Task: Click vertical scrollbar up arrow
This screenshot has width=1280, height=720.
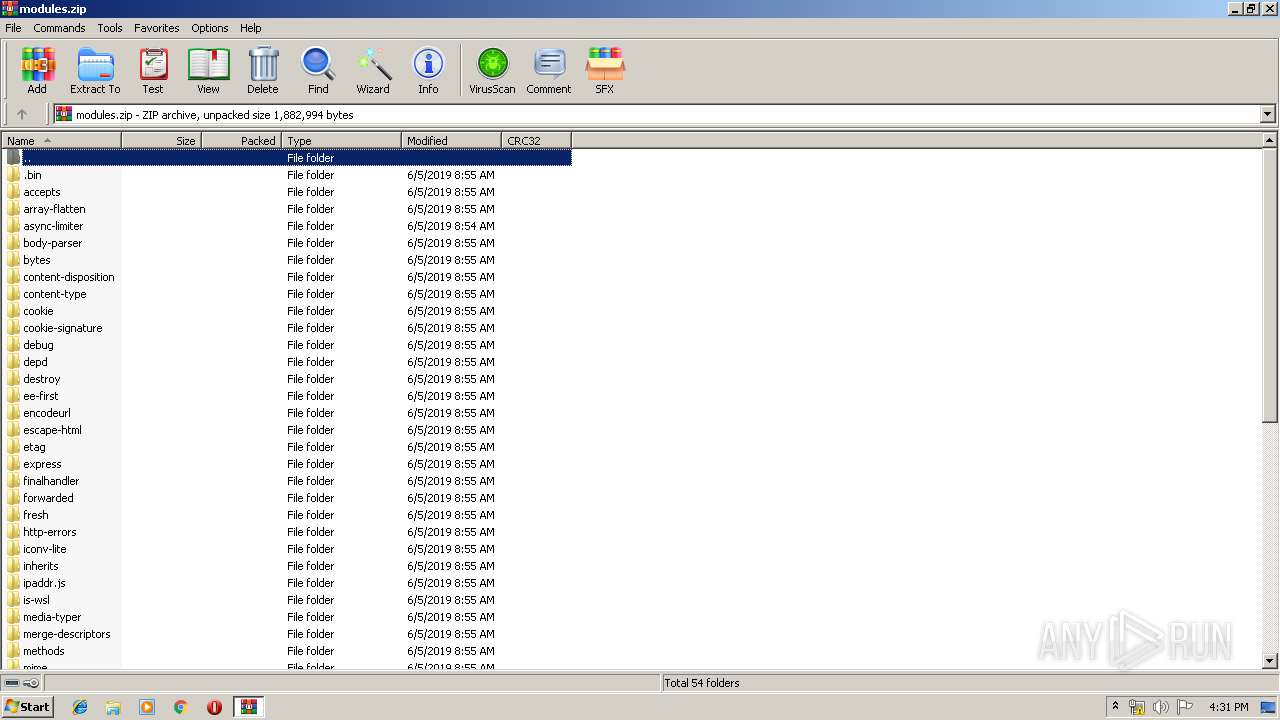Action: coord(1270,141)
